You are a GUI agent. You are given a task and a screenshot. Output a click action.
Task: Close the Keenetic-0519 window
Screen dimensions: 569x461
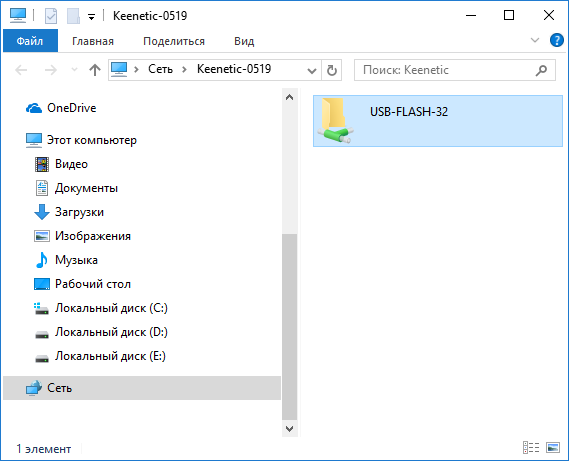point(549,15)
